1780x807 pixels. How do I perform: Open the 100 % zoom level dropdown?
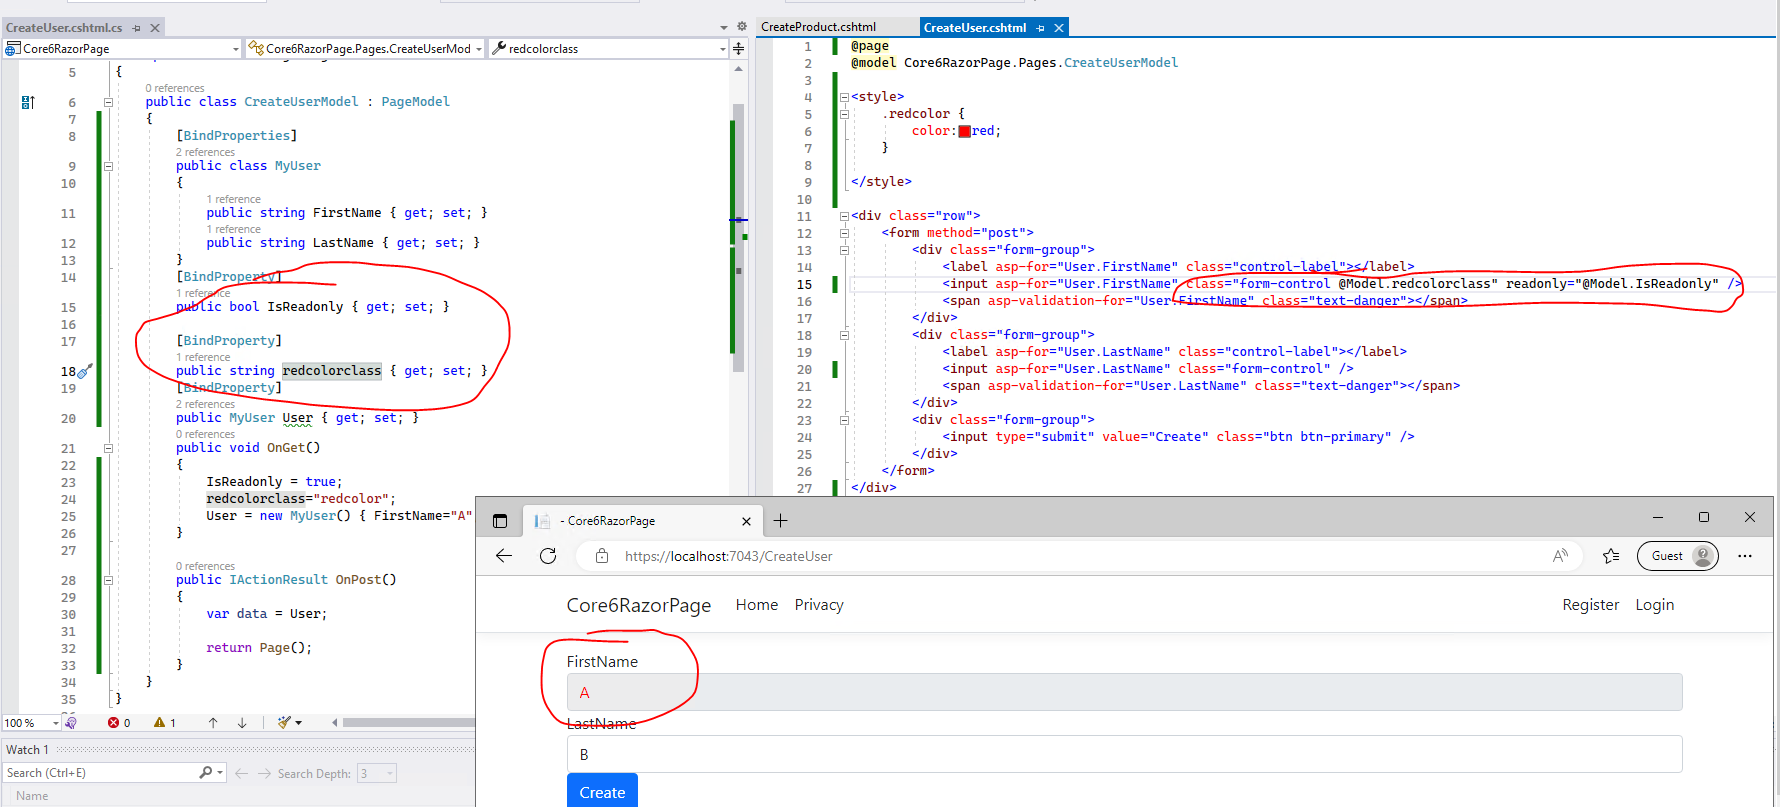[56, 723]
